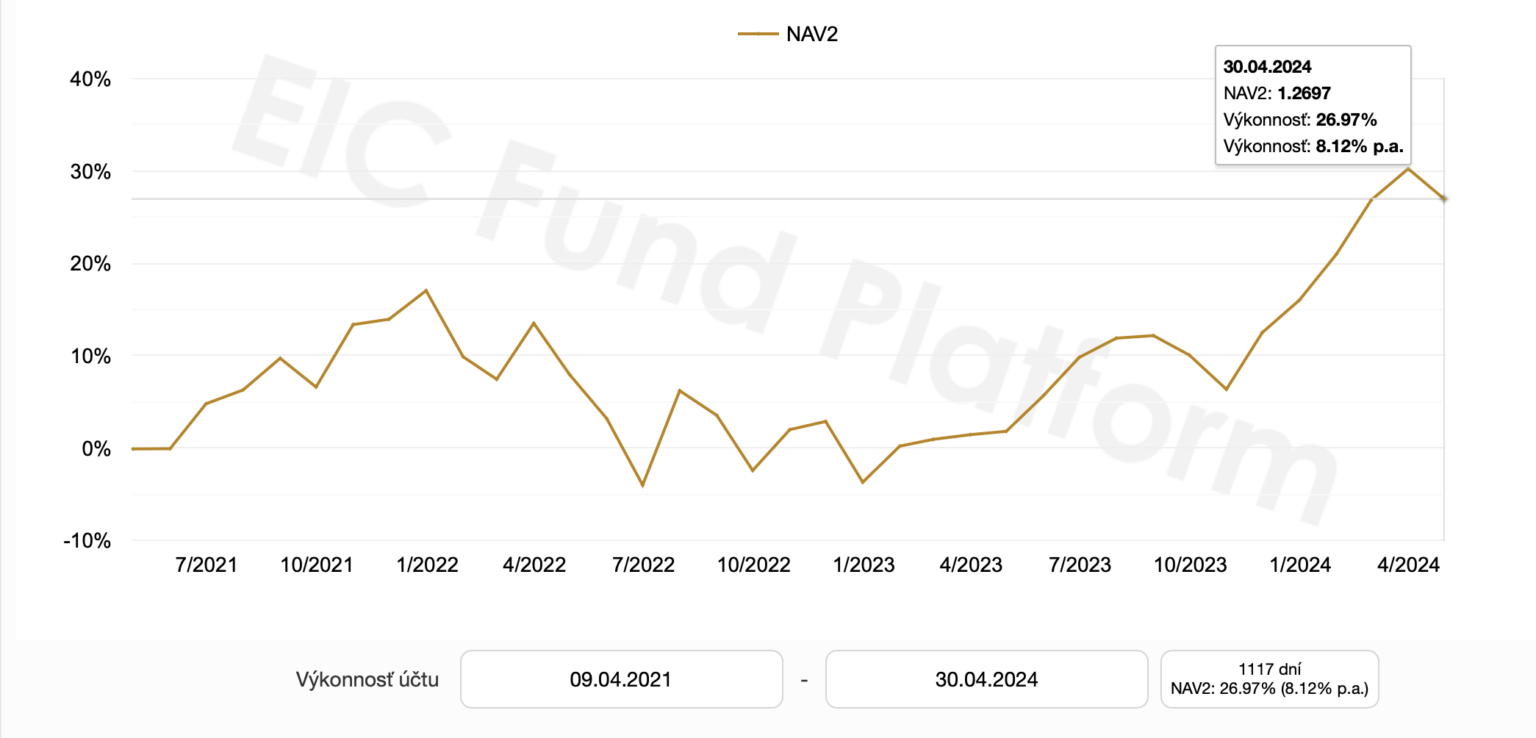This screenshot has width=1536, height=738.
Task: Click the 1/2023 x-axis label
Action: [863, 565]
